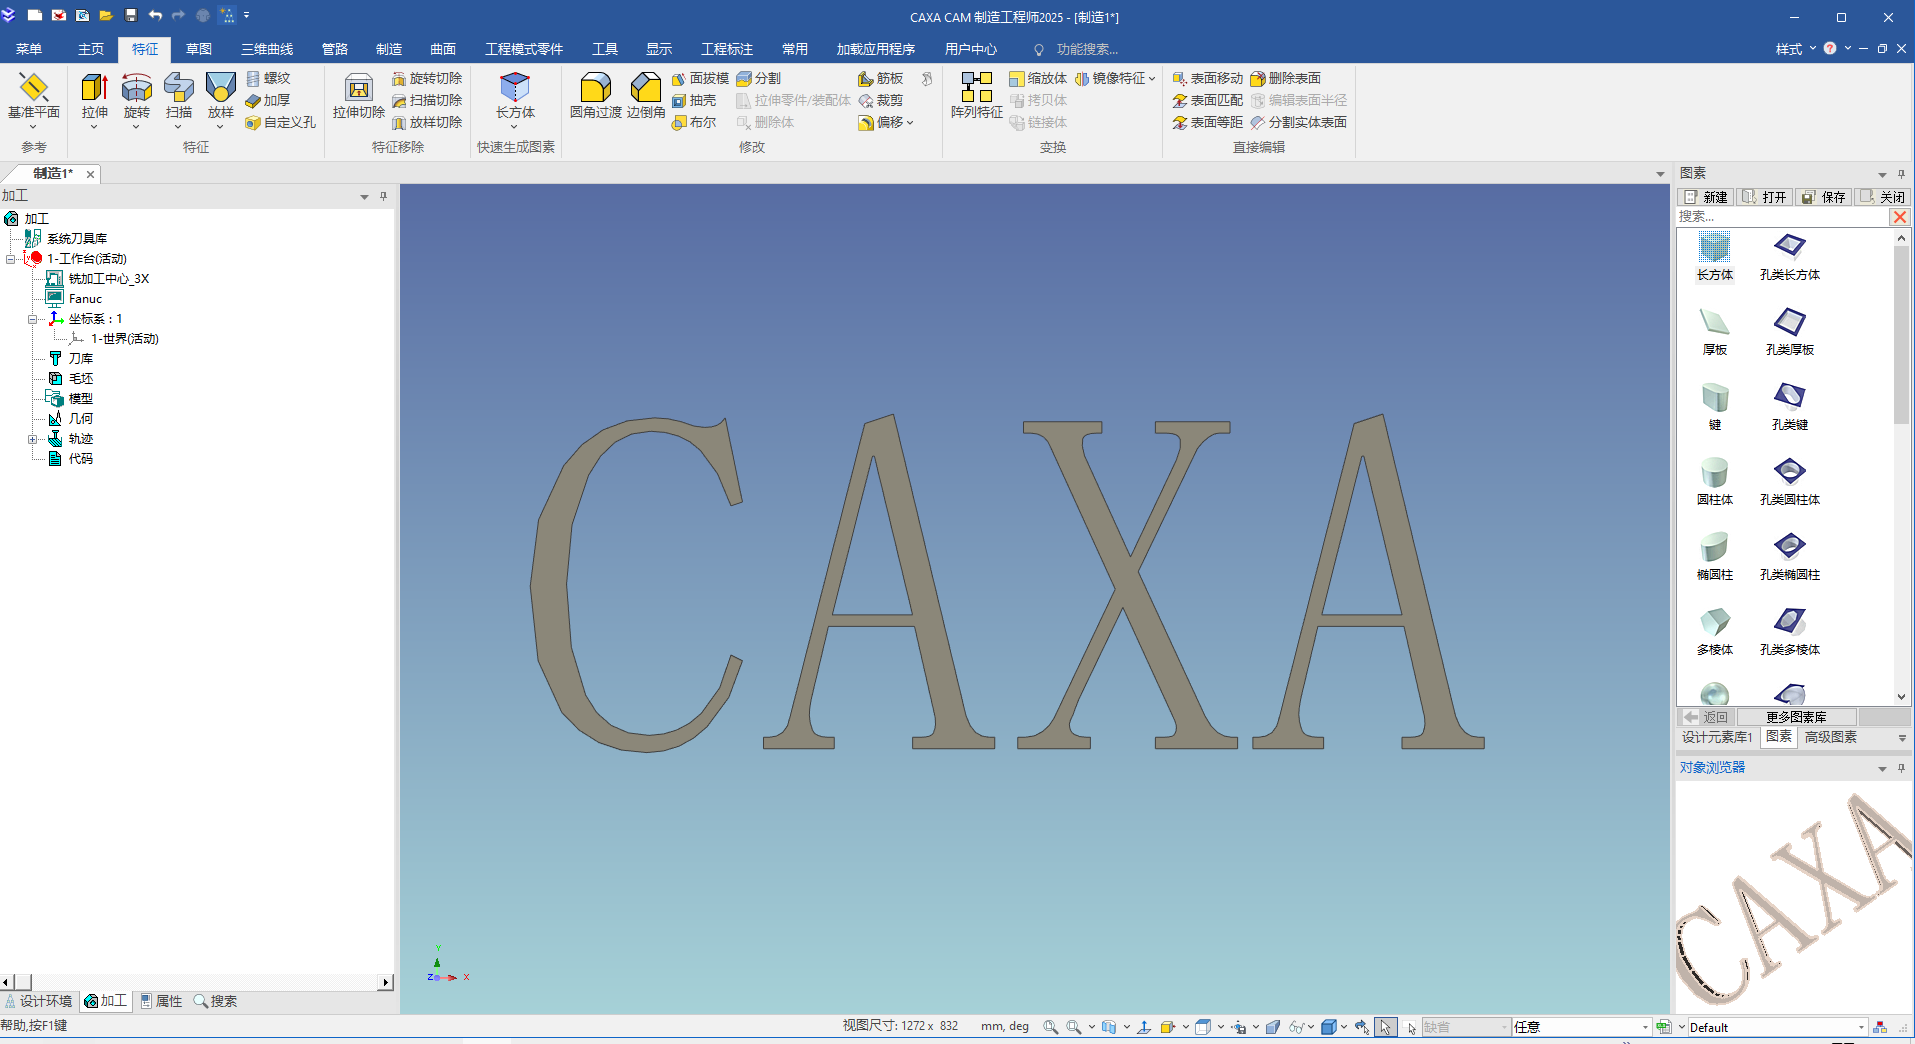Toggle auto-hide pin on 图素 panel
1915x1044 pixels.
pyautogui.click(x=1901, y=174)
